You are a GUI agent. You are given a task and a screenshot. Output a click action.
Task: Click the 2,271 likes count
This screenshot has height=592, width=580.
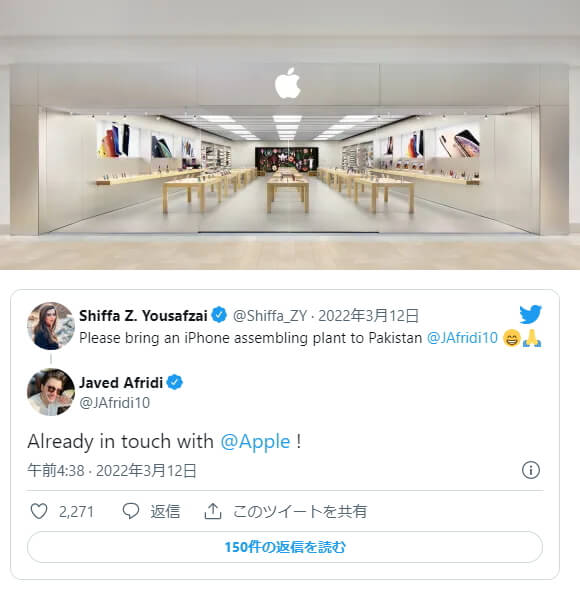coord(76,512)
